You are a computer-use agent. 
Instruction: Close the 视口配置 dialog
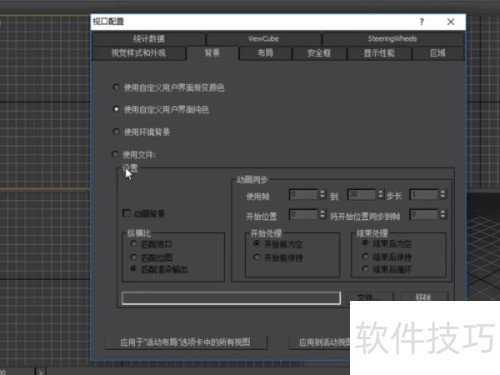point(451,22)
